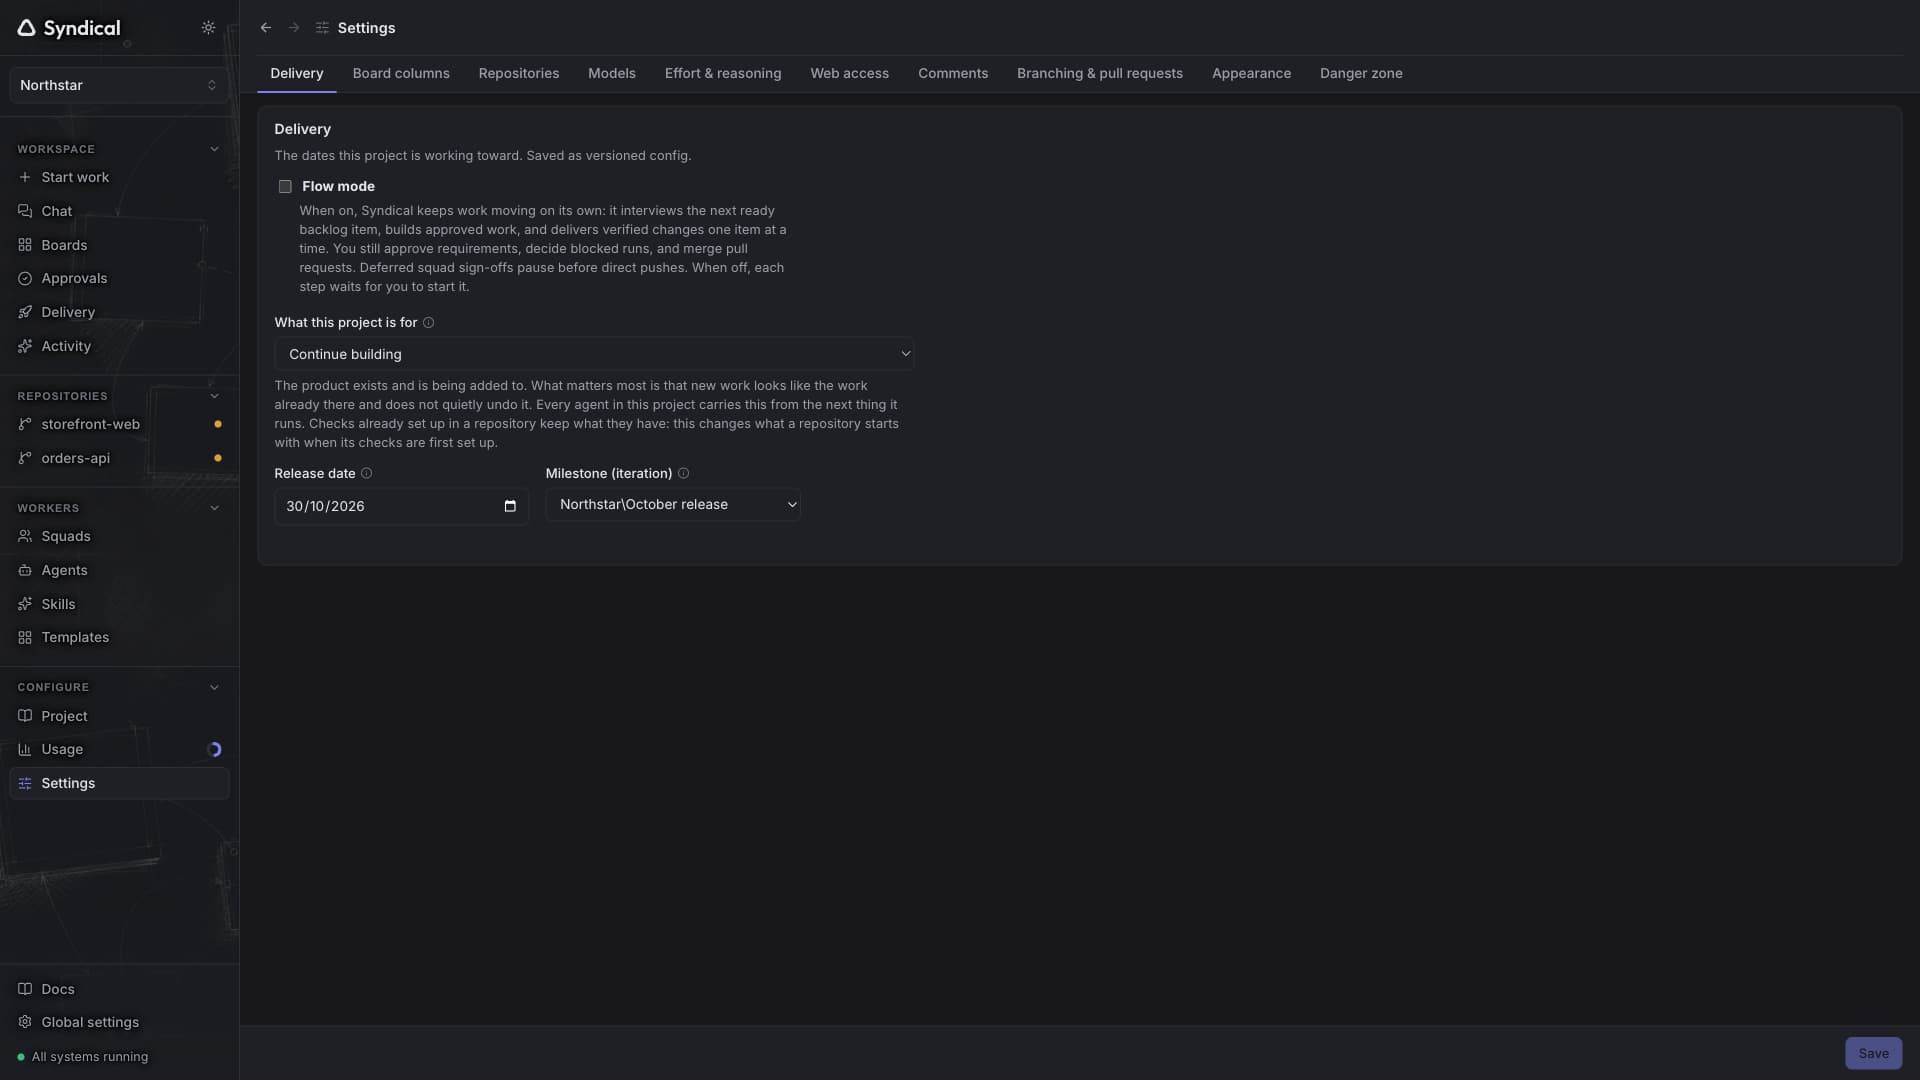1920x1080 pixels.
Task: Open Boards in the workspace menu
Action: (119, 245)
